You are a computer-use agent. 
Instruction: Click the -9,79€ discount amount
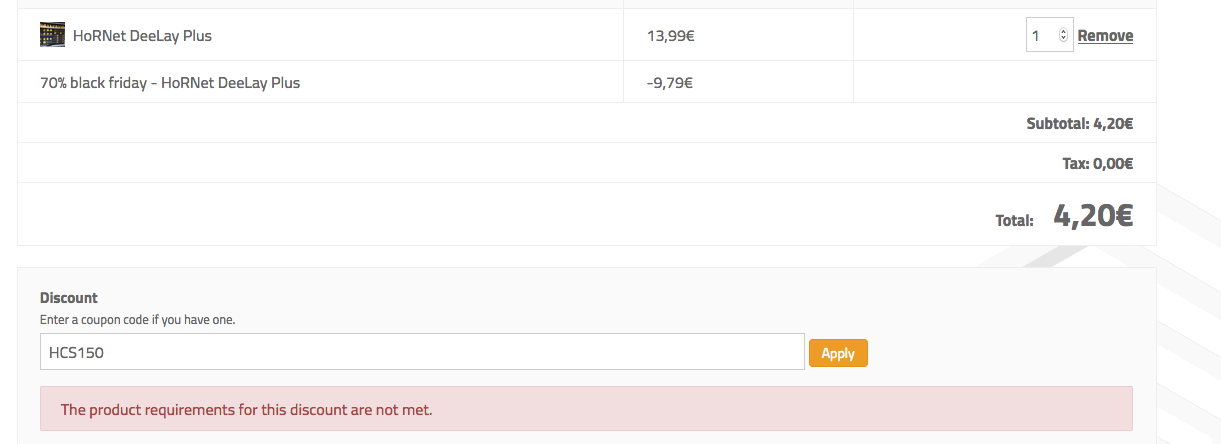[x=670, y=83]
